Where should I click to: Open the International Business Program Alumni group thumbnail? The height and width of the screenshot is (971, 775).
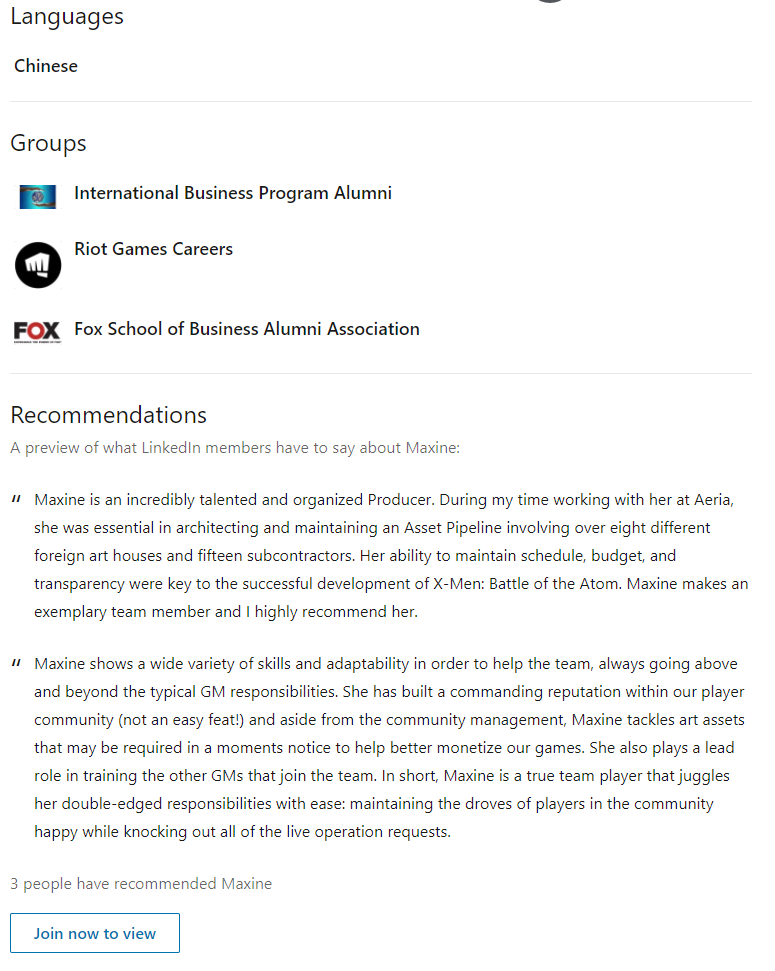tap(38, 196)
